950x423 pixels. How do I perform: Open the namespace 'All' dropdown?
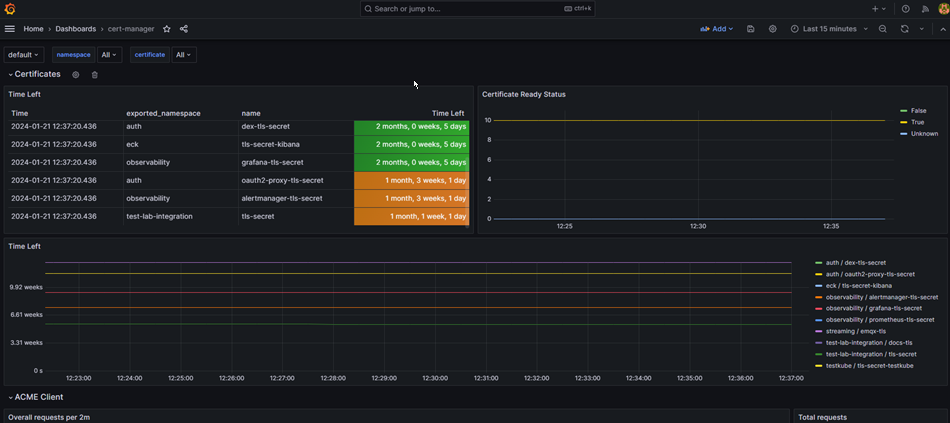pyautogui.click(x=110, y=55)
